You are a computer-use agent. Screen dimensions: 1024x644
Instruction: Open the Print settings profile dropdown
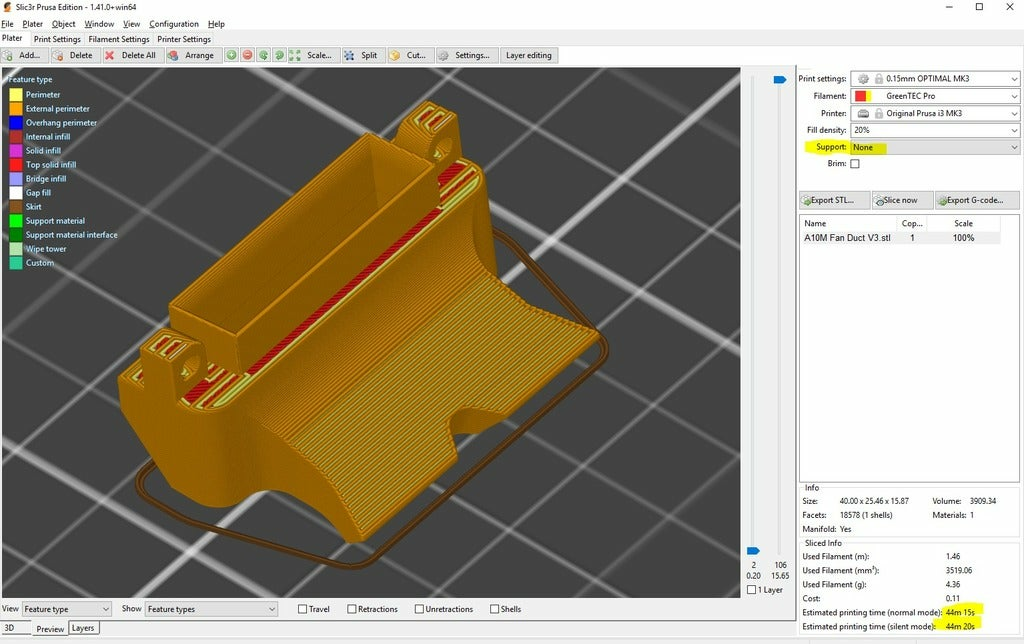tap(934, 78)
